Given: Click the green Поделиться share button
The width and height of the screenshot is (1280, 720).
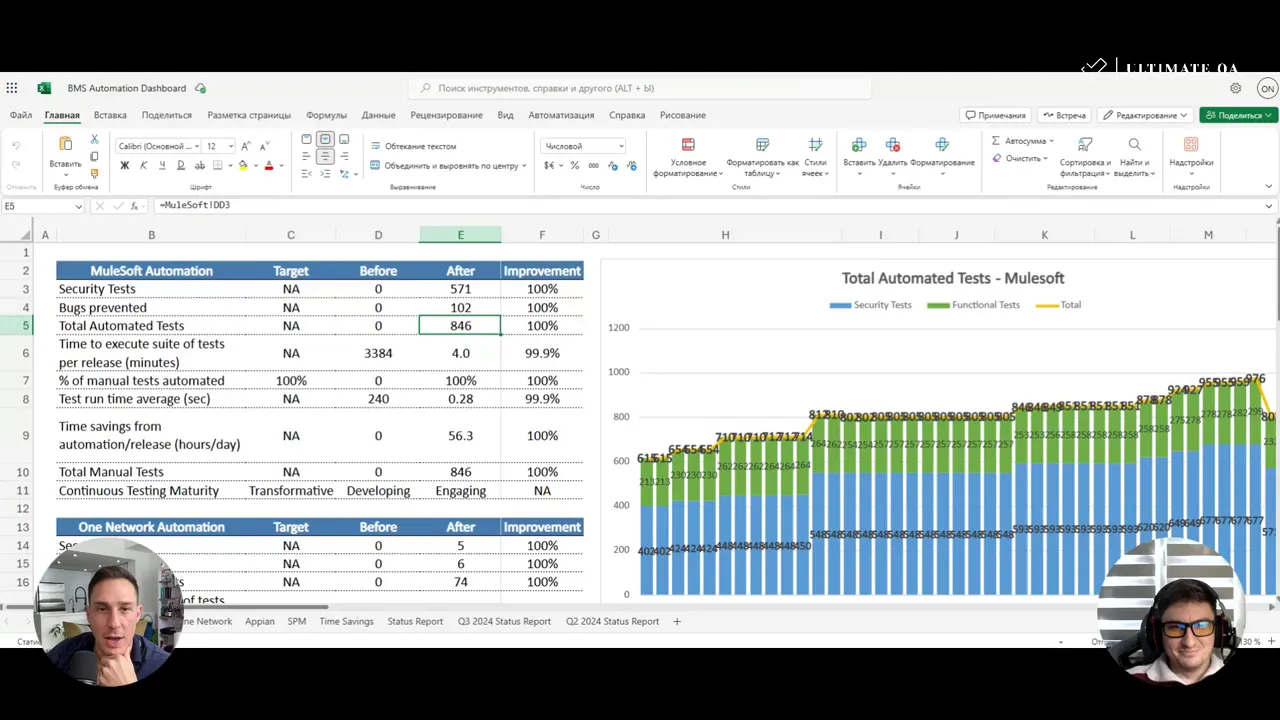Looking at the screenshot, I should (1238, 115).
